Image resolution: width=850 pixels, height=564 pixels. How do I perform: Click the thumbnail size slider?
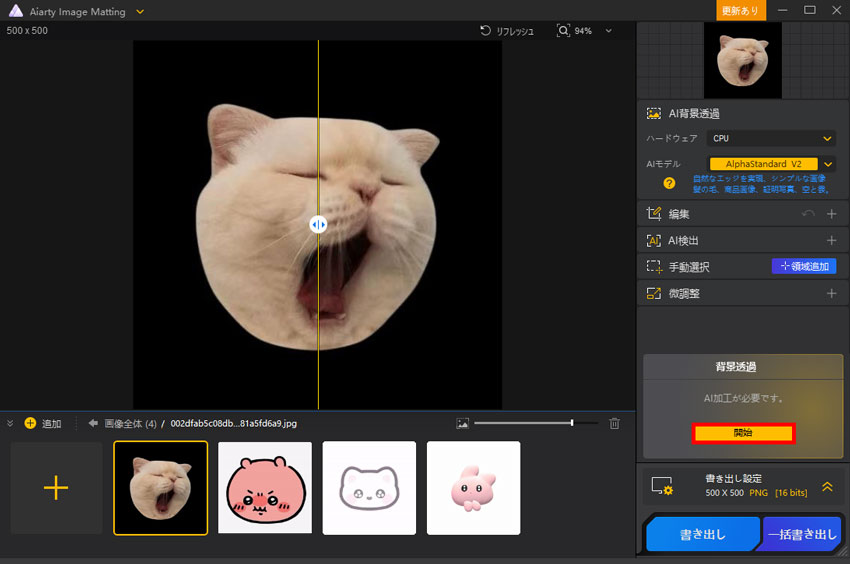point(536,423)
